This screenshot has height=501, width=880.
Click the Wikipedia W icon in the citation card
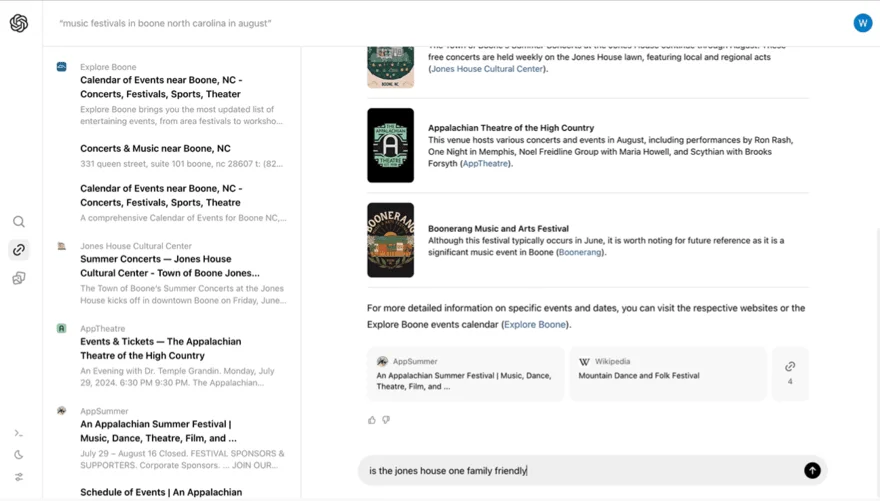click(584, 362)
